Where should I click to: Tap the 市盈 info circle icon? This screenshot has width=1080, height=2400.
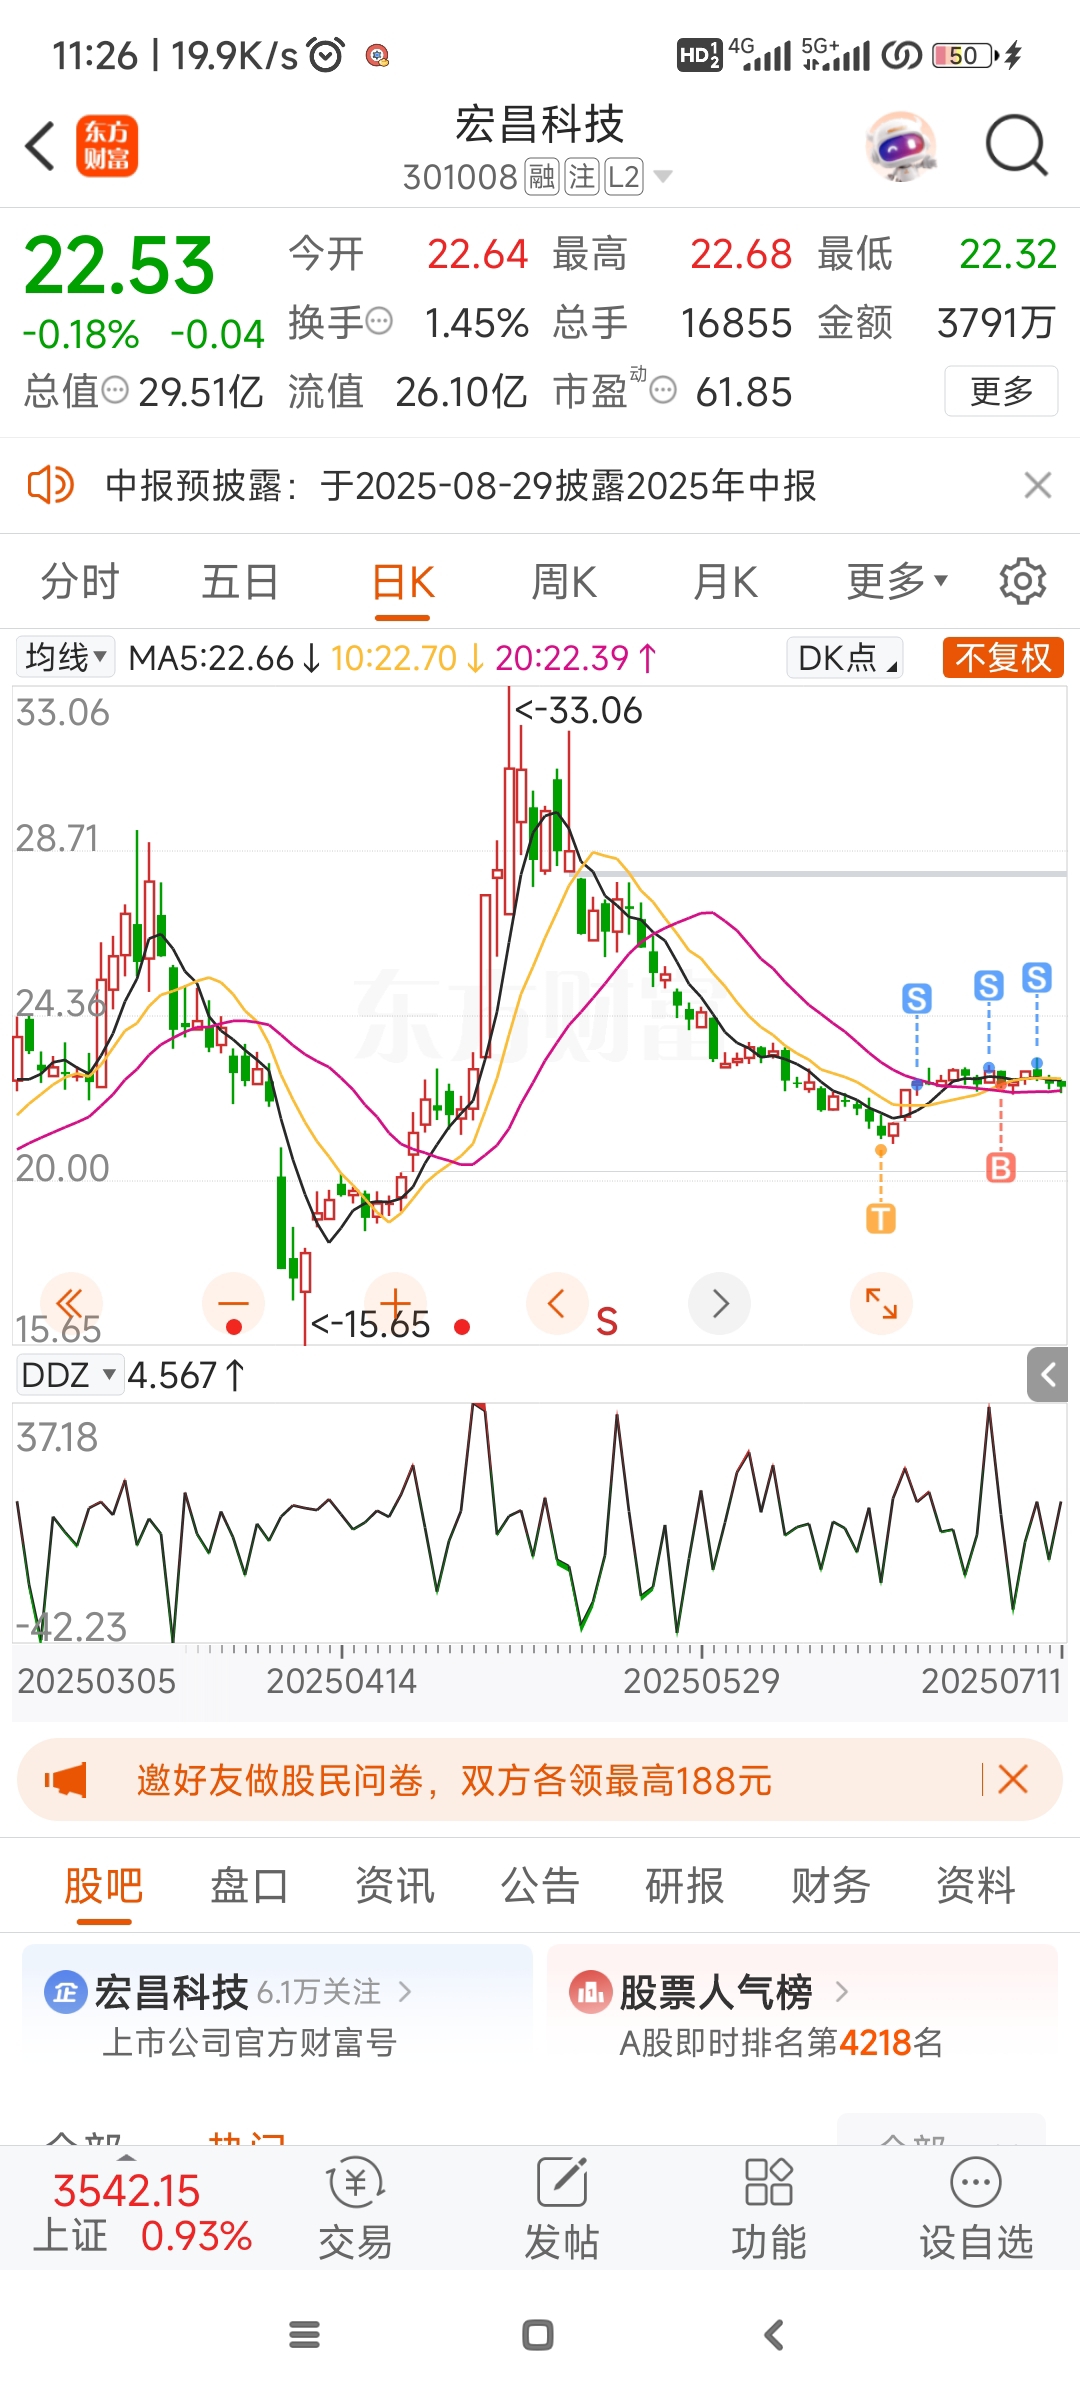[x=663, y=390]
